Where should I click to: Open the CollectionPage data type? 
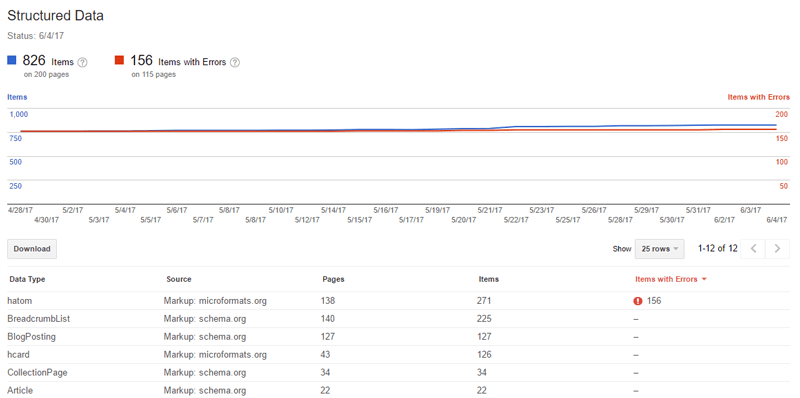(x=37, y=372)
